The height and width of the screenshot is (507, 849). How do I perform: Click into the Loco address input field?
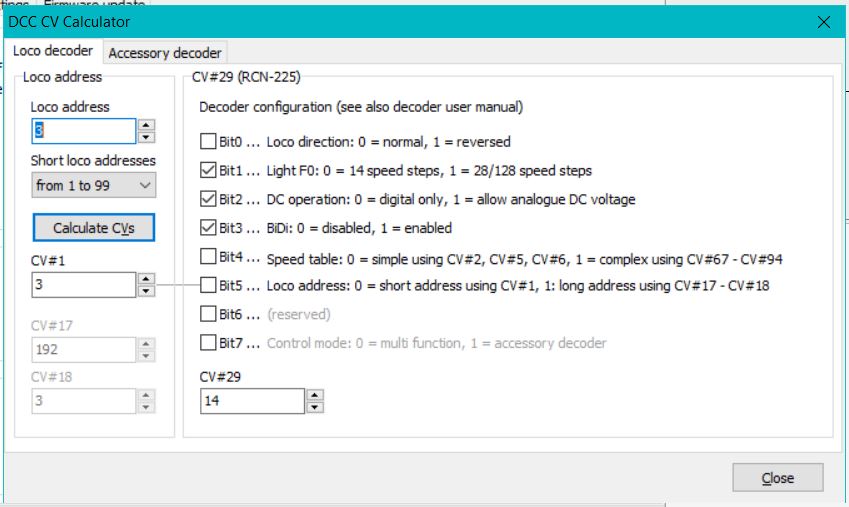(x=83, y=131)
